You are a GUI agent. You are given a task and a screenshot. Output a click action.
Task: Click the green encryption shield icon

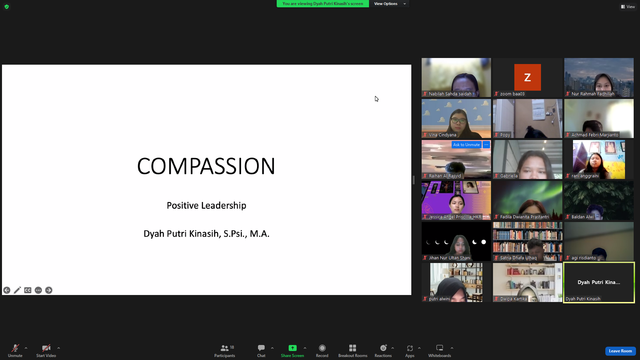7,7
